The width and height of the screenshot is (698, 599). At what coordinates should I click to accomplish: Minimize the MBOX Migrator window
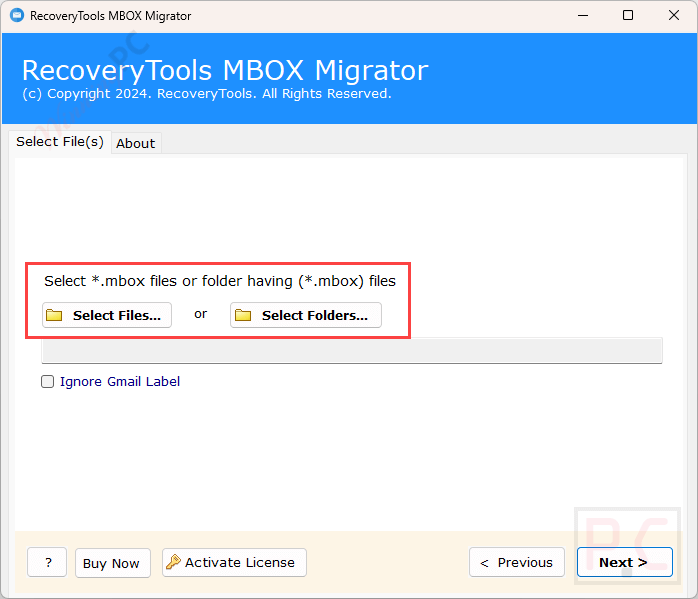pyautogui.click(x=583, y=16)
